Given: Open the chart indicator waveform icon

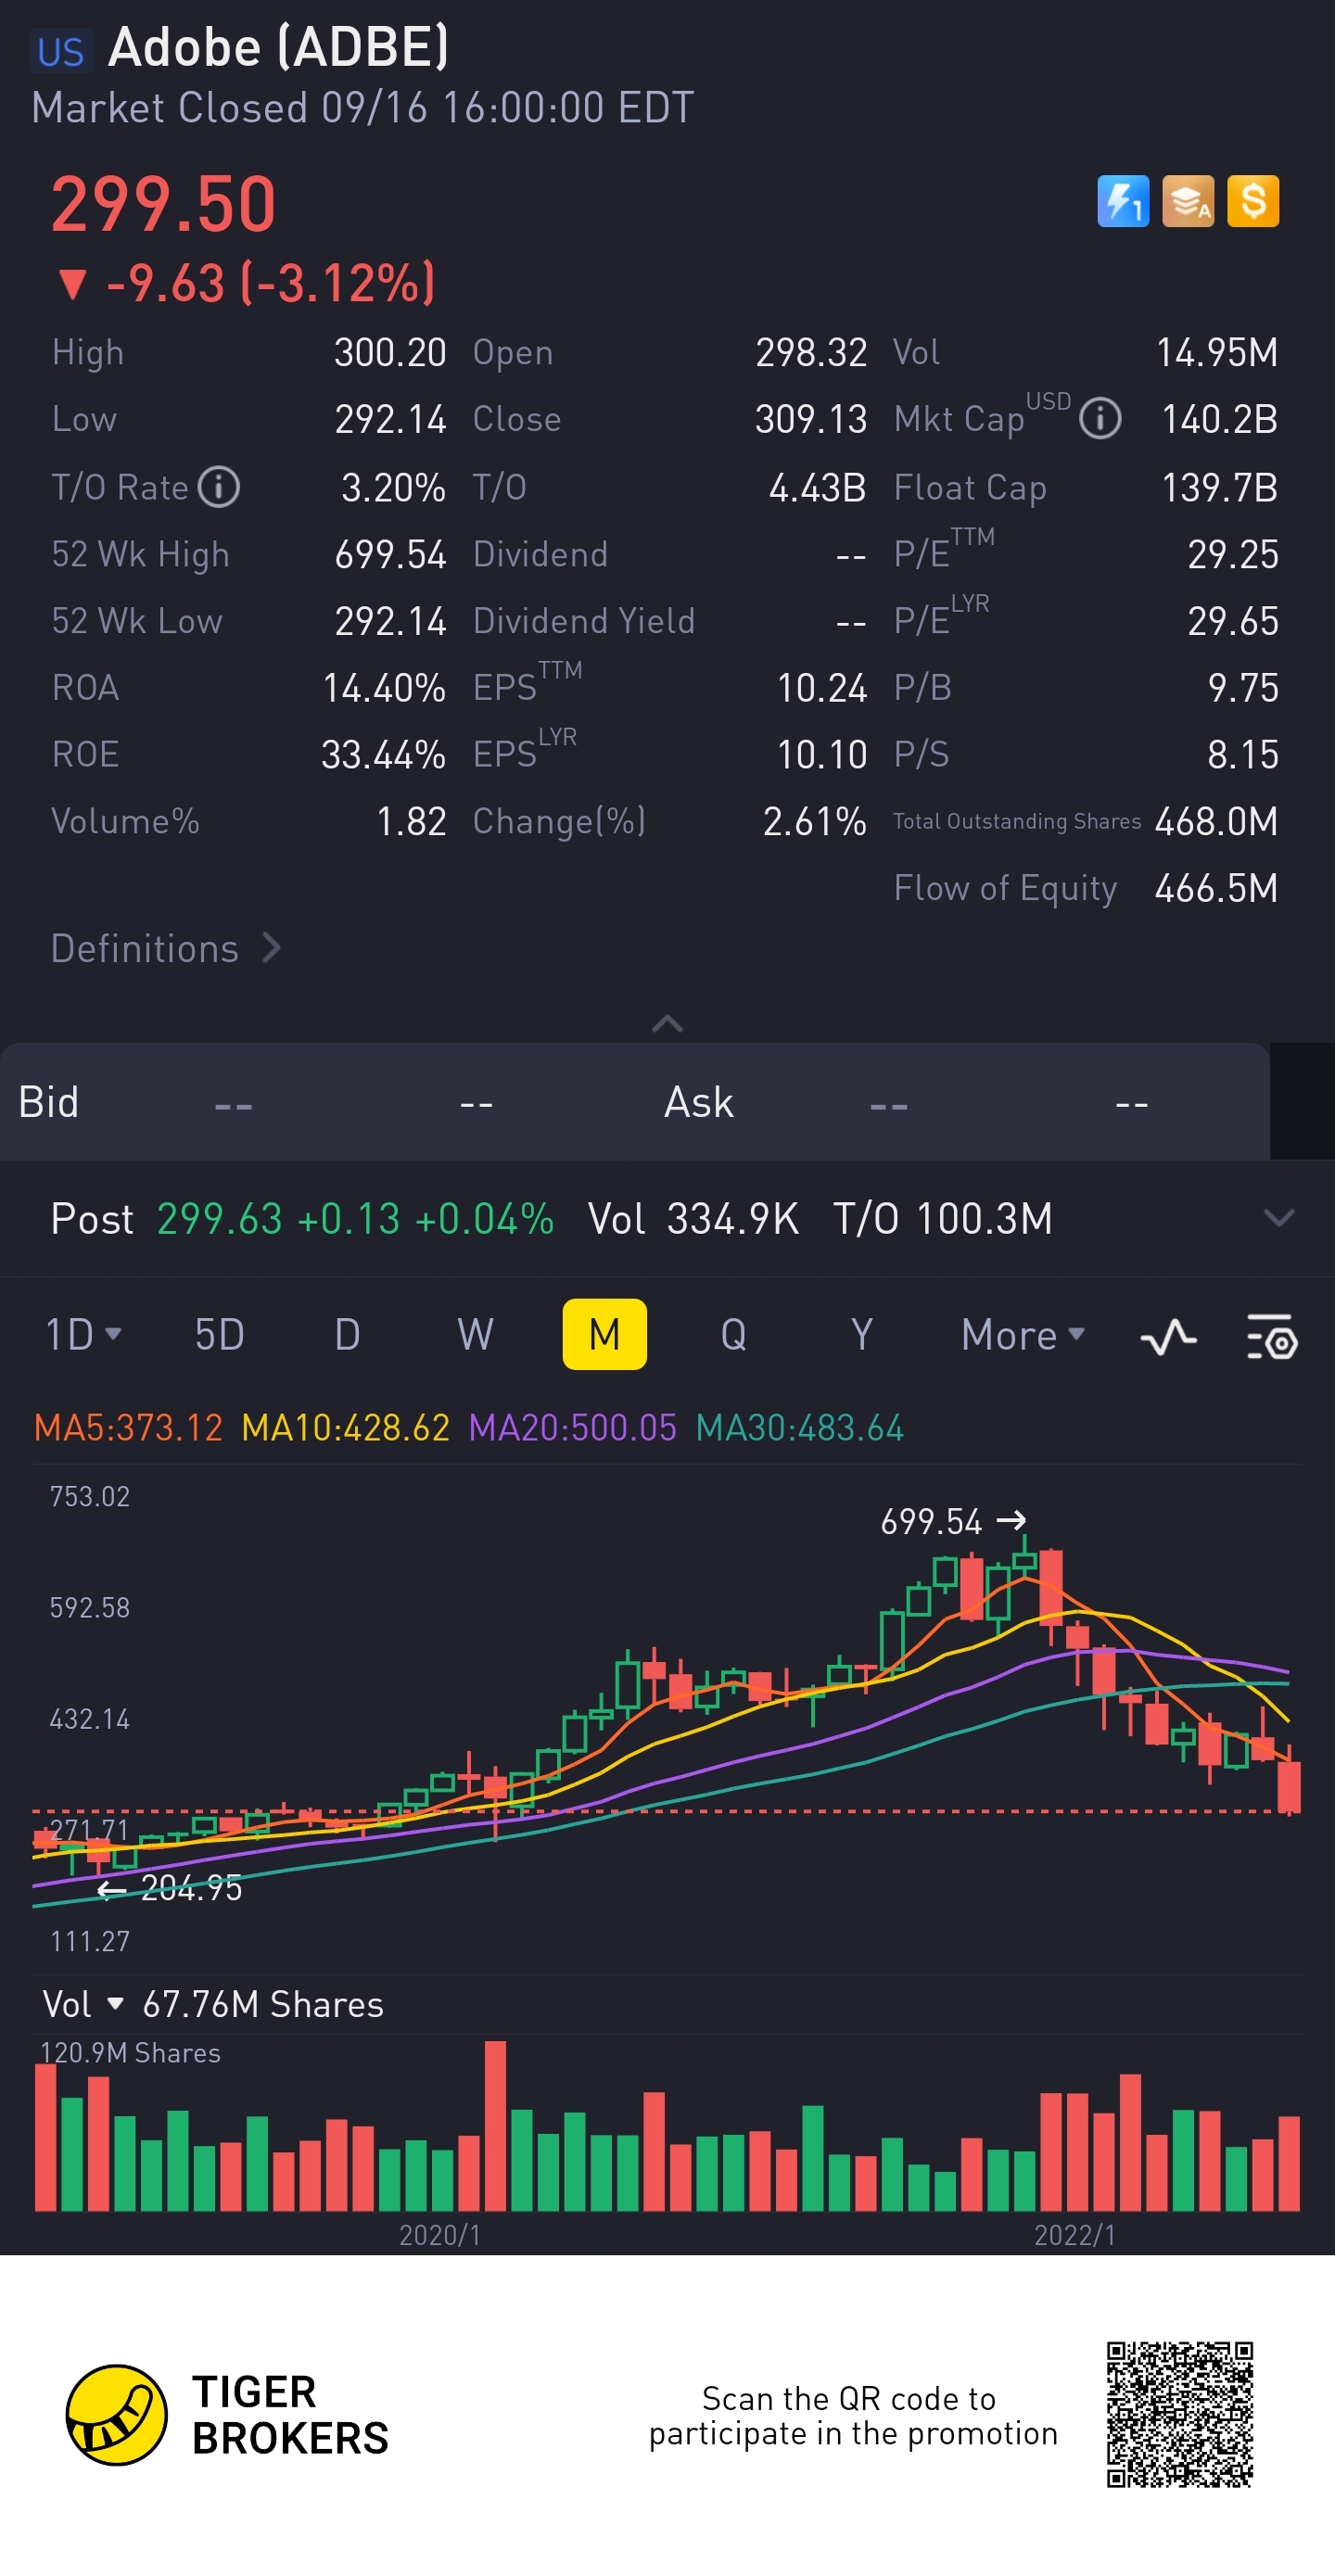Looking at the screenshot, I should [1168, 1336].
